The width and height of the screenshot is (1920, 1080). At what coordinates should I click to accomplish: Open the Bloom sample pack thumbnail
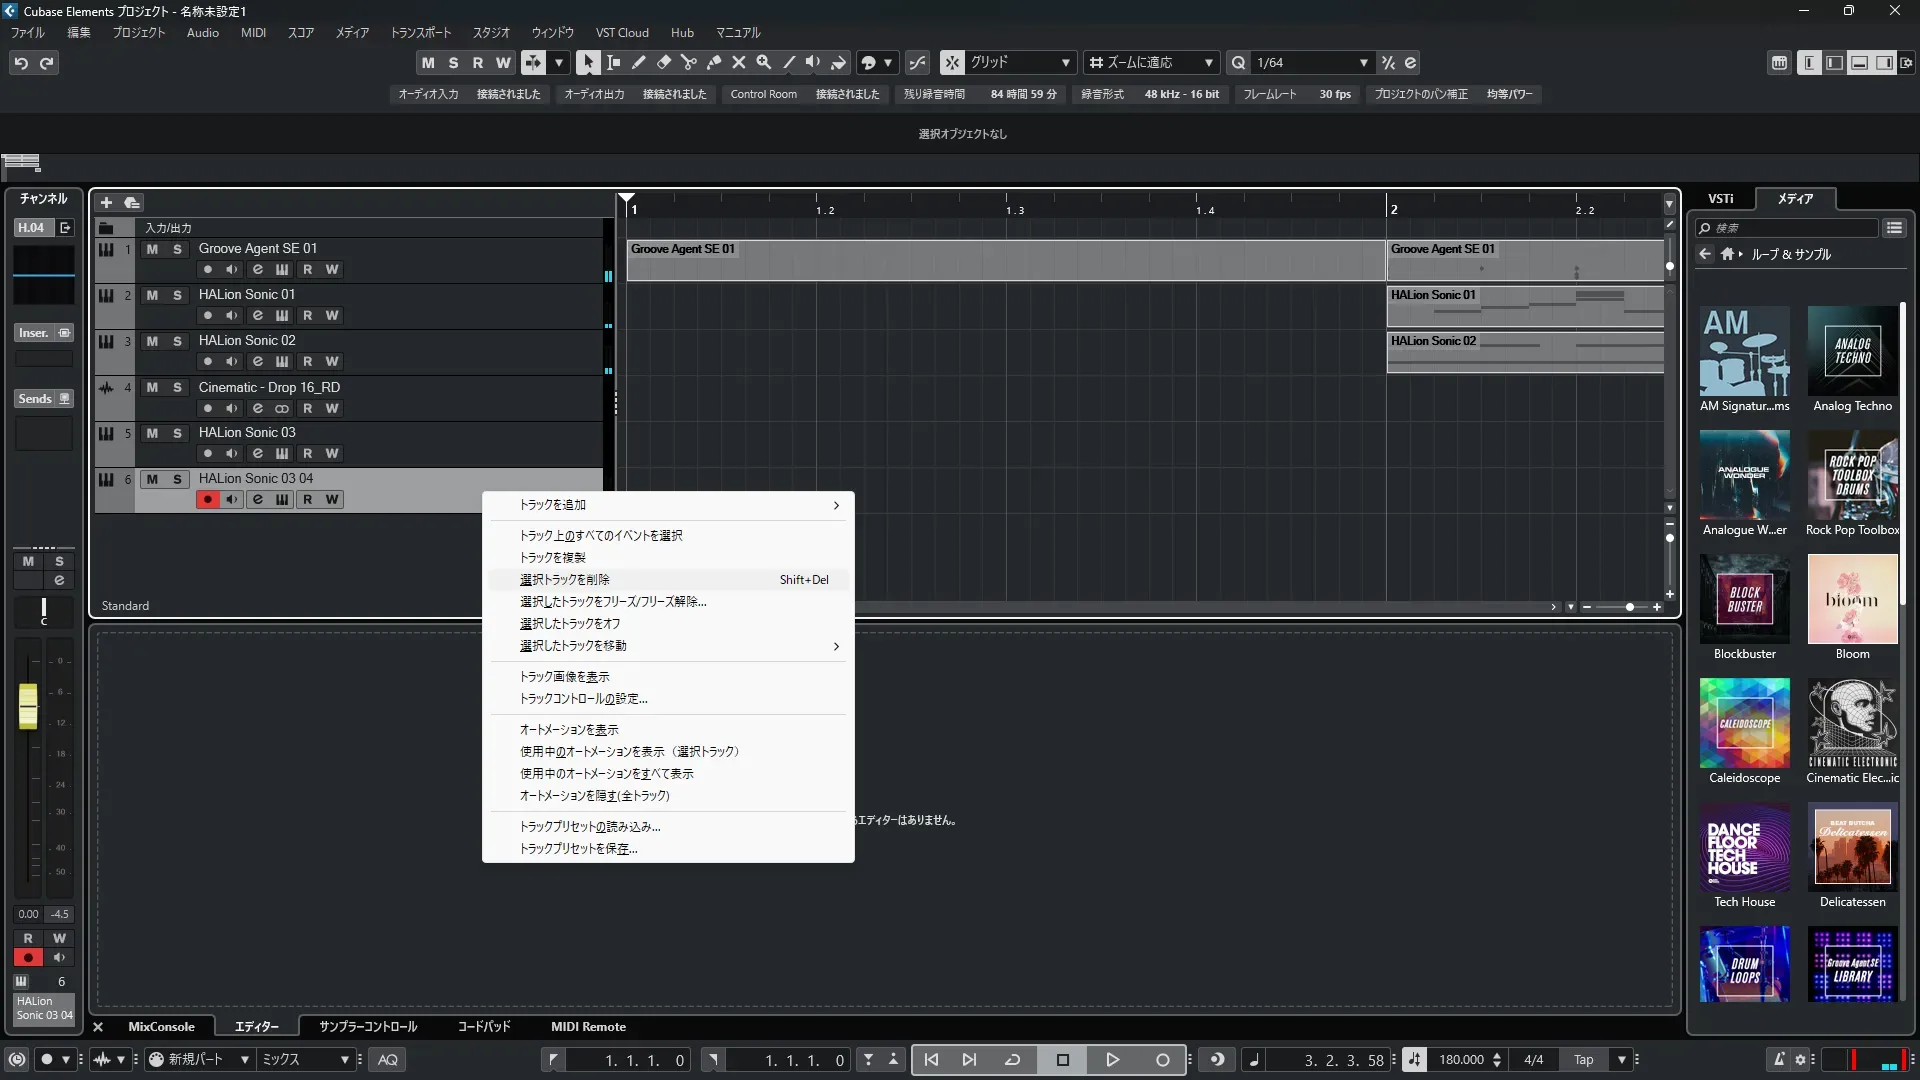(1852, 599)
